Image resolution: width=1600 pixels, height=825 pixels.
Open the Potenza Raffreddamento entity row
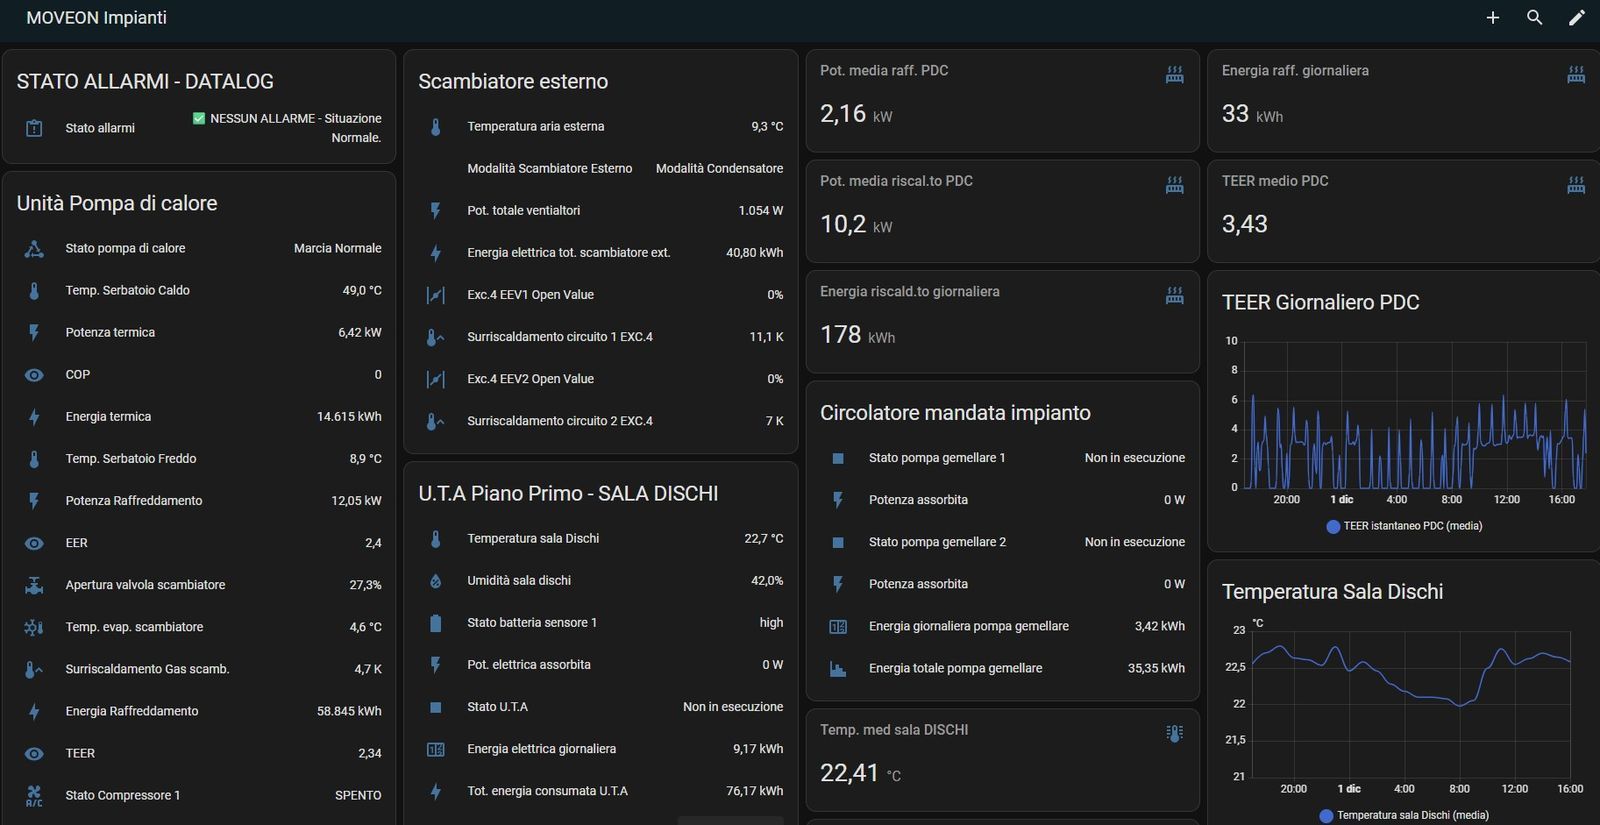199,501
